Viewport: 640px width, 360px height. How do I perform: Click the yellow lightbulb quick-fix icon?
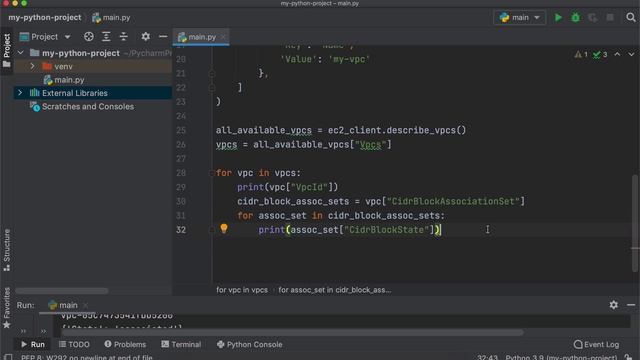click(x=224, y=229)
